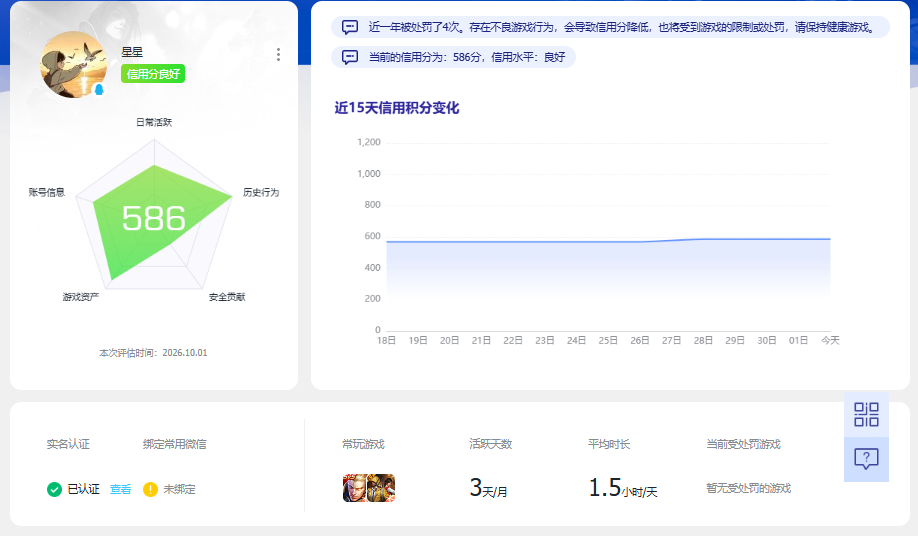918x536 pixels.
Task: Click the user avatar picture
Action: click(73, 64)
